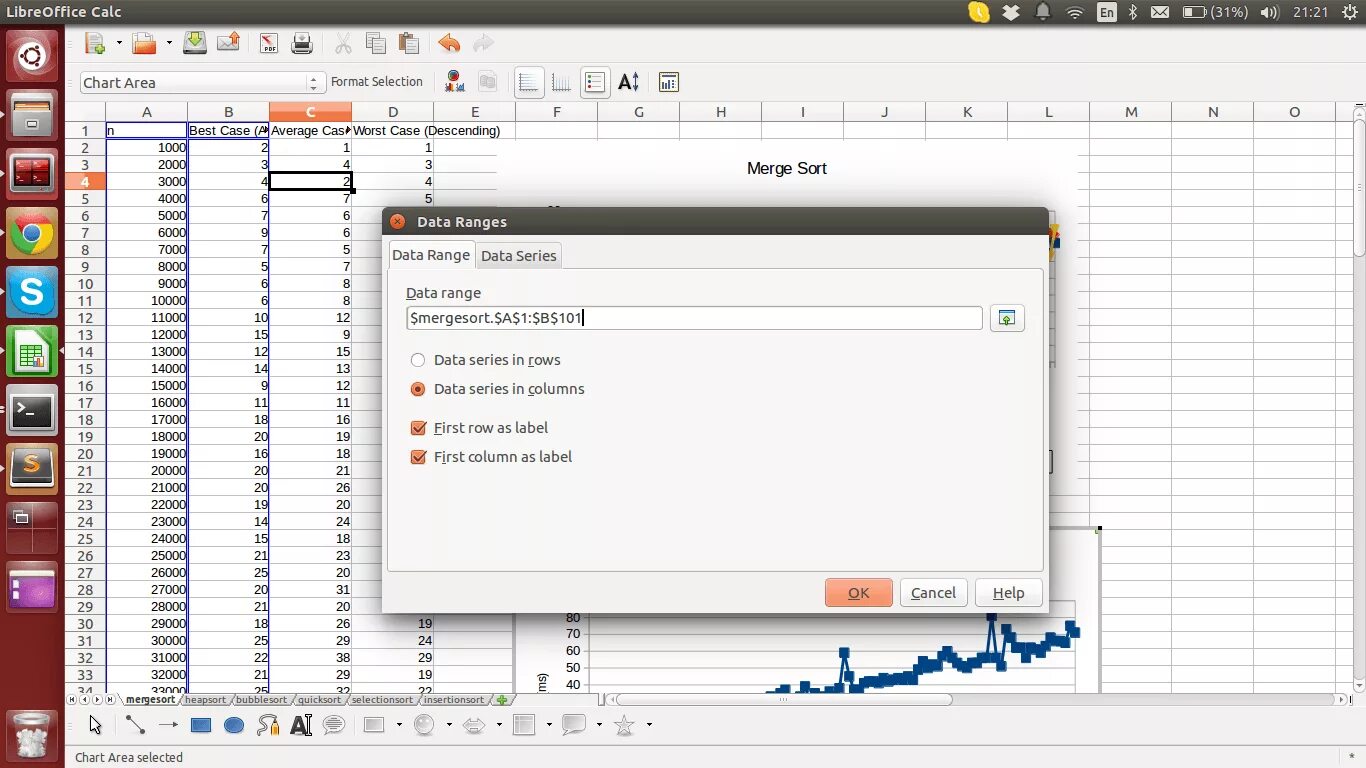Open the heapsort sheet tab

(x=206, y=700)
